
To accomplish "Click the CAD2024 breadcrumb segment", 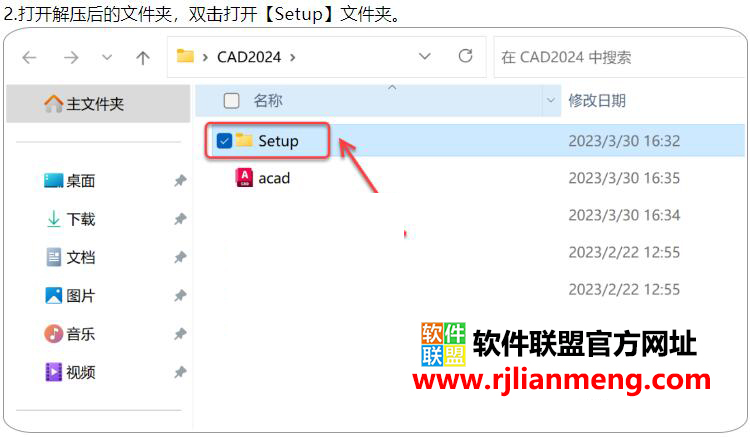I will [249, 57].
